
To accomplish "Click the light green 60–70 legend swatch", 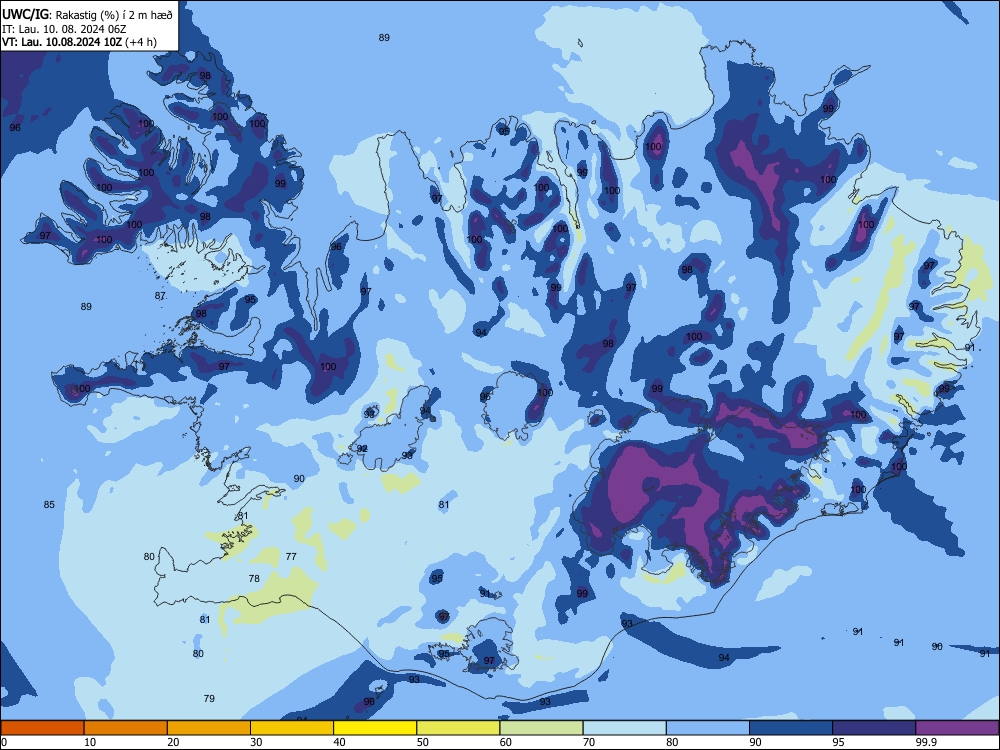I will click(x=541, y=728).
